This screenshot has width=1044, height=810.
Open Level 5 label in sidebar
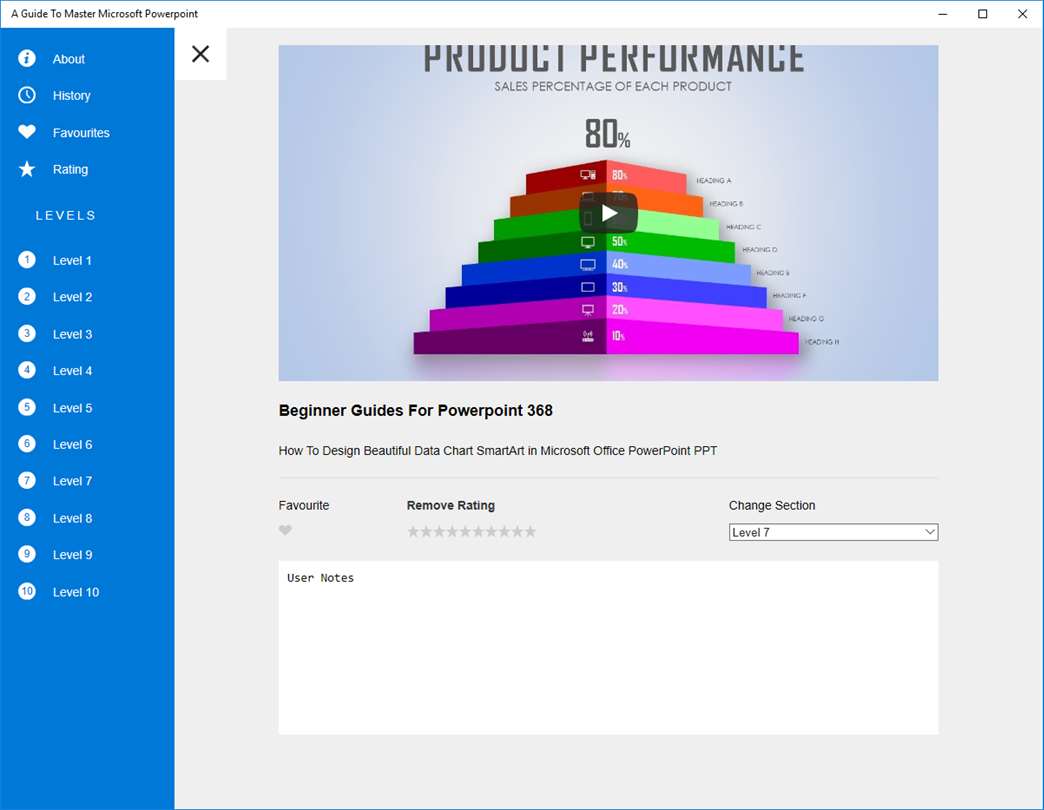[73, 408]
